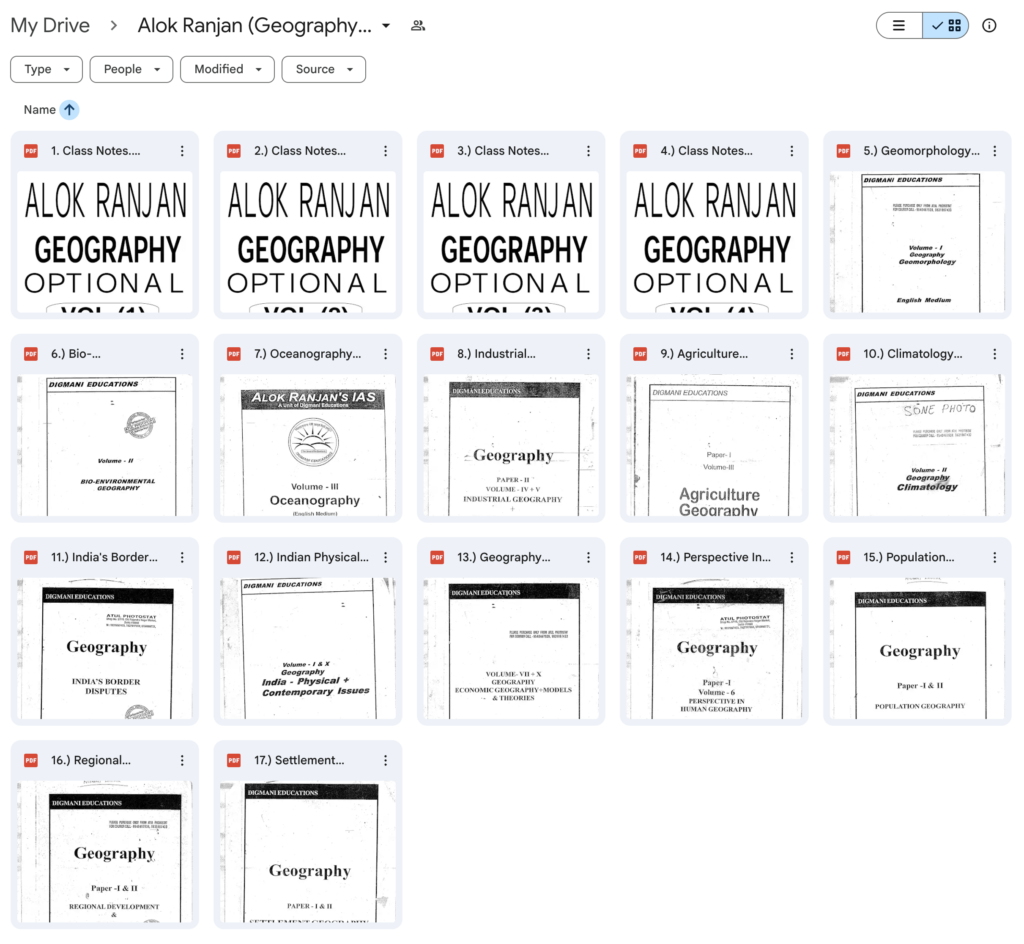Image resolution: width=1024 pixels, height=944 pixels.
Task: Select the PDF icon on 1. Class Notes
Action: point(29,150)
